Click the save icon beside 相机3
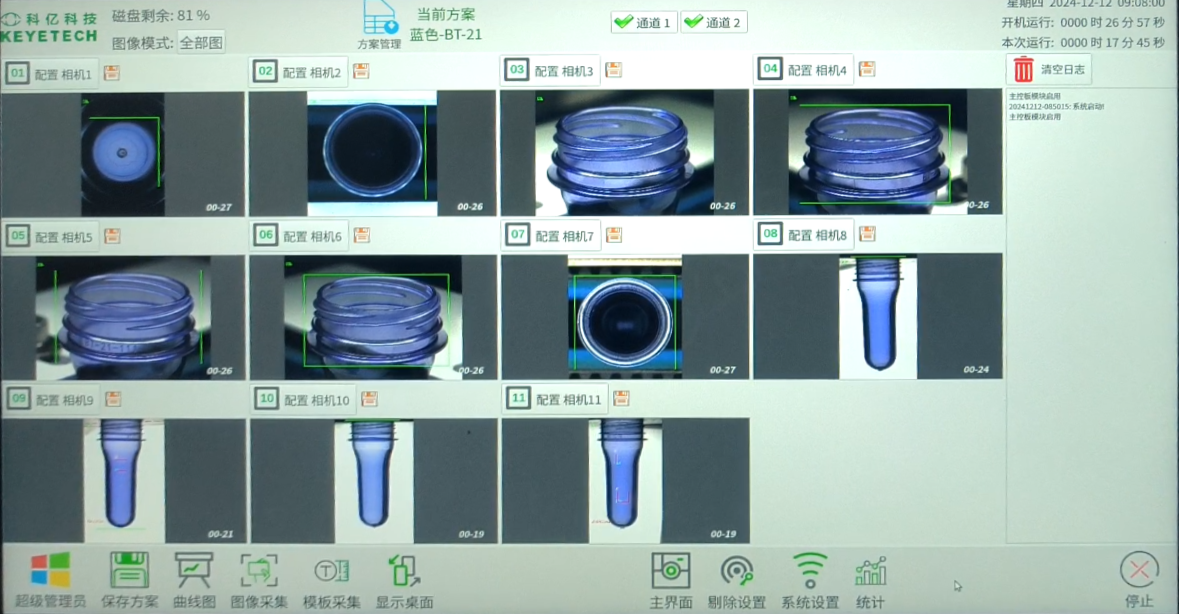 [x=614, y=70]
